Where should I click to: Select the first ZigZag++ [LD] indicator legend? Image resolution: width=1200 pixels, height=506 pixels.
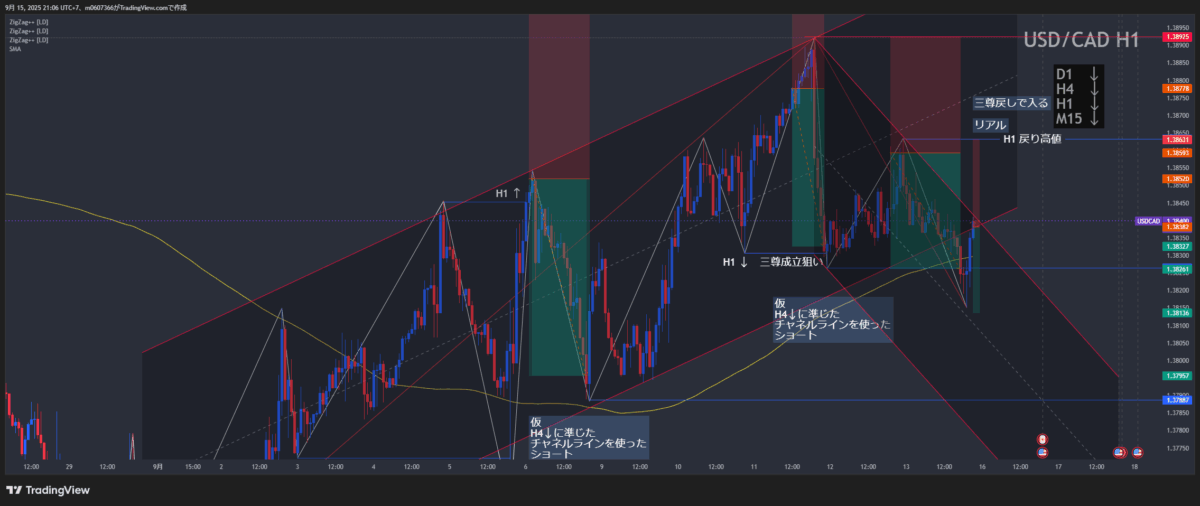pos(27,22)
